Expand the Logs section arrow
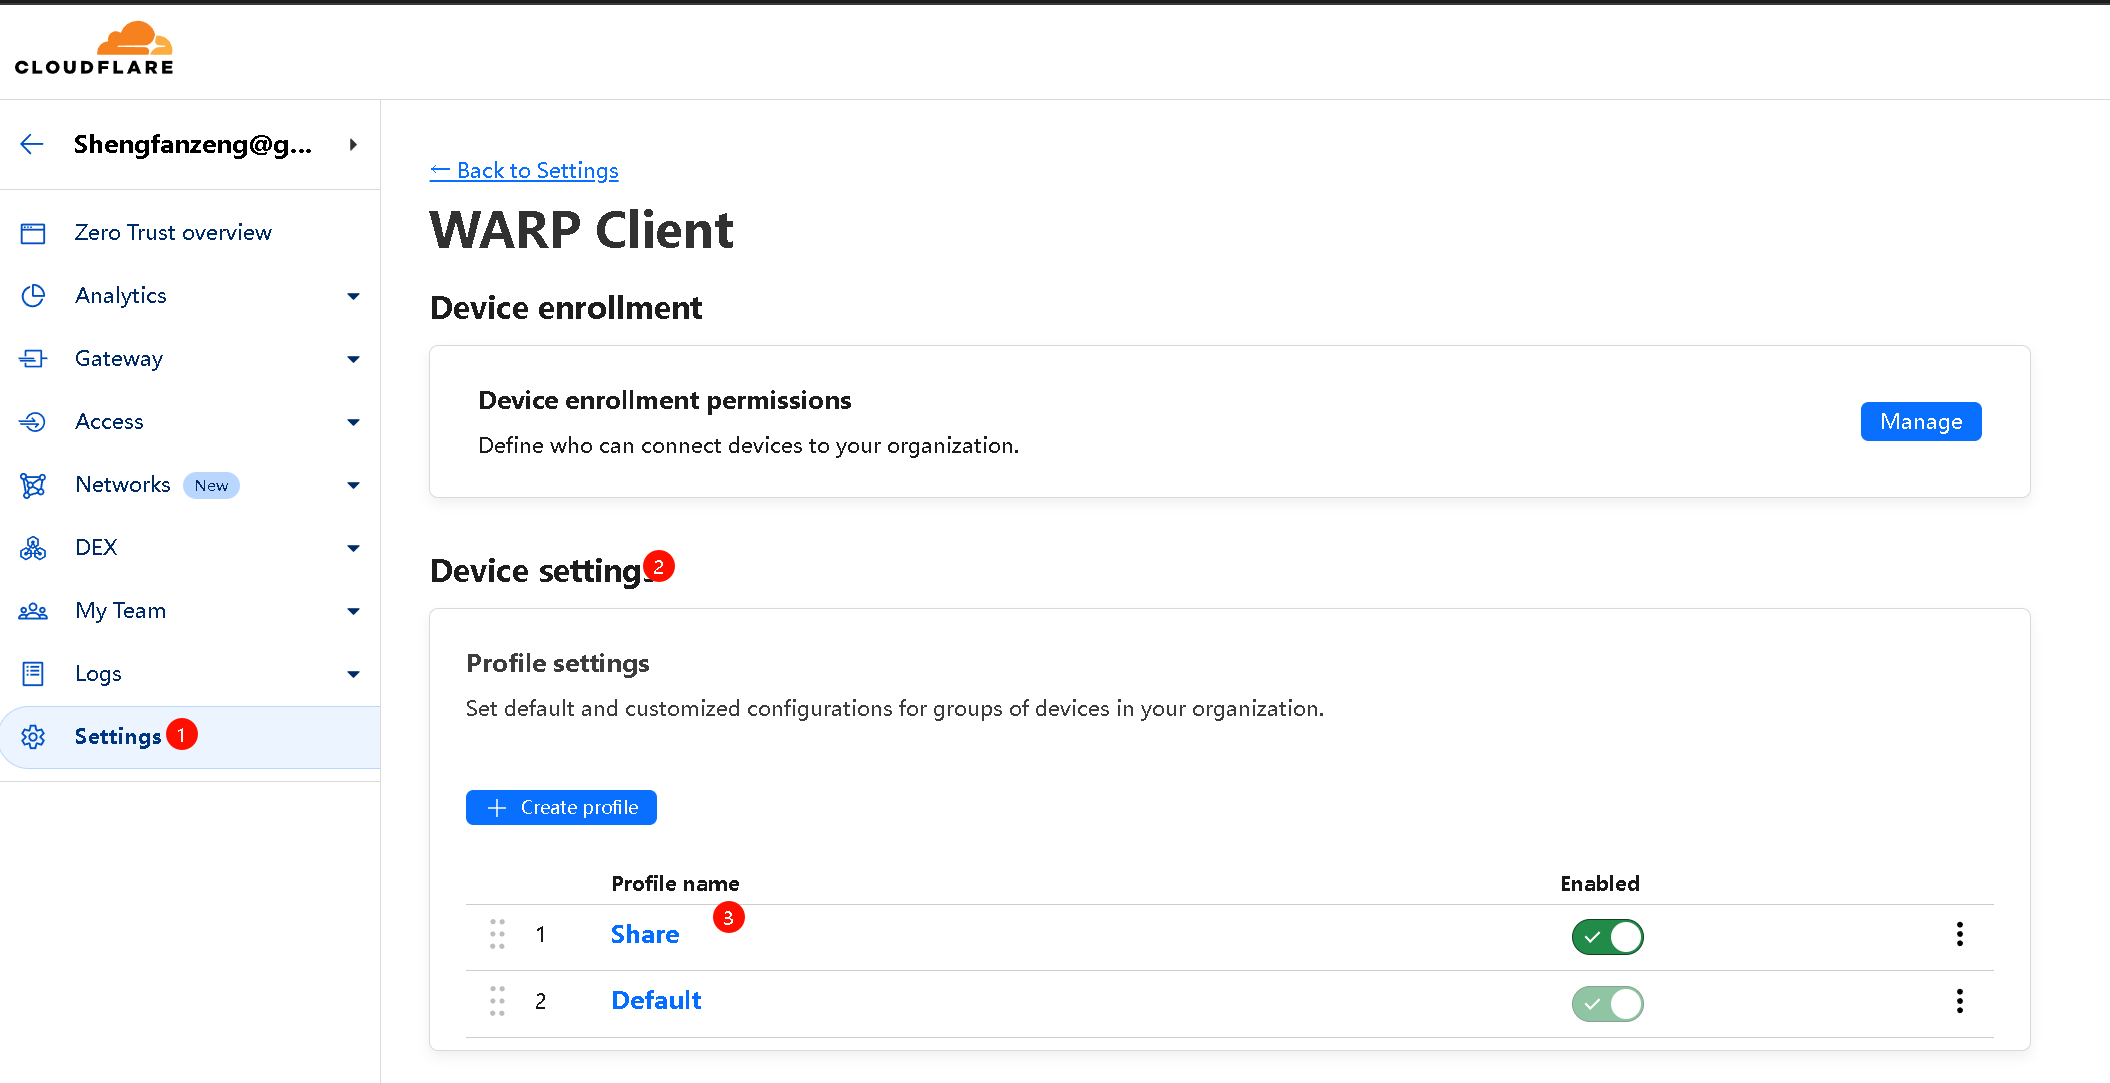Viewport: 2110px width, 1083px height. tap(353, 674)
